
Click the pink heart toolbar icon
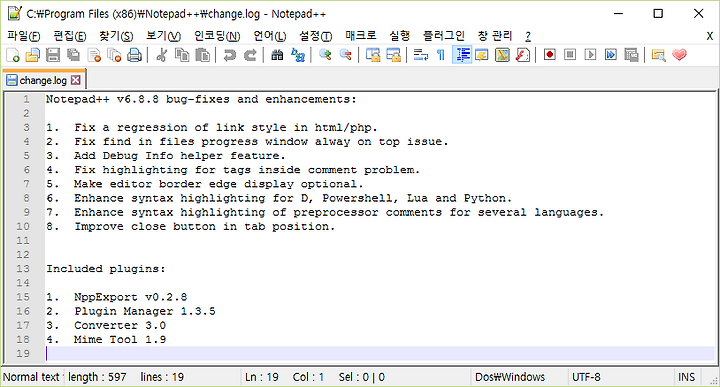(679, 55)
